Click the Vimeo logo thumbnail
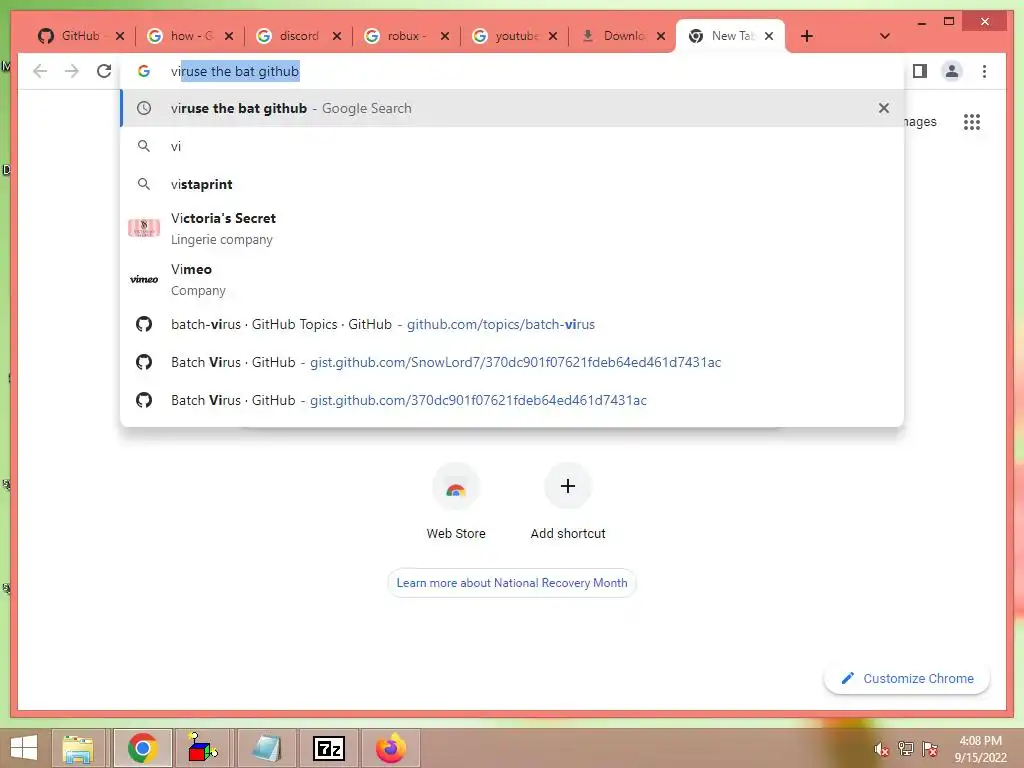Image resolution: width=1024 pixels, height=768 pixels. pyautogui.click(x=144, y=280)
